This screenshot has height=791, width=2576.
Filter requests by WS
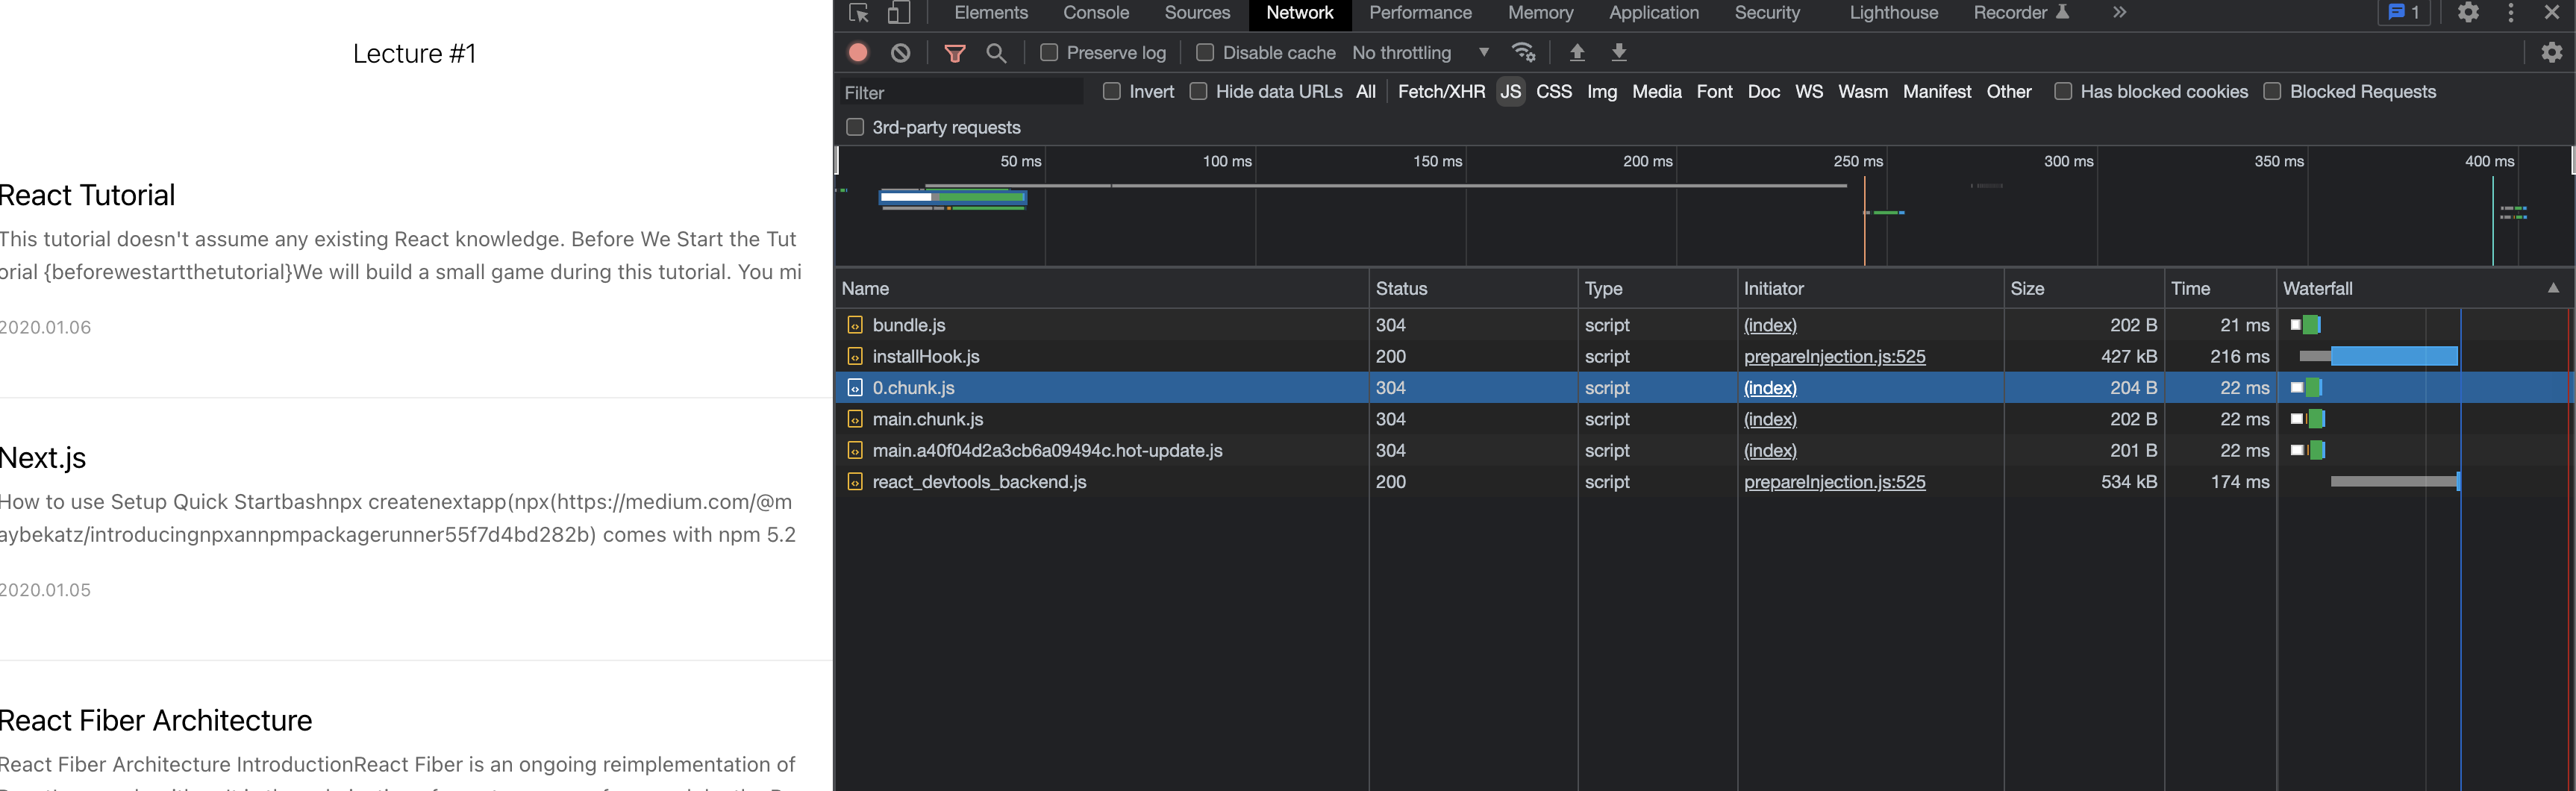tap(1808, 92)
